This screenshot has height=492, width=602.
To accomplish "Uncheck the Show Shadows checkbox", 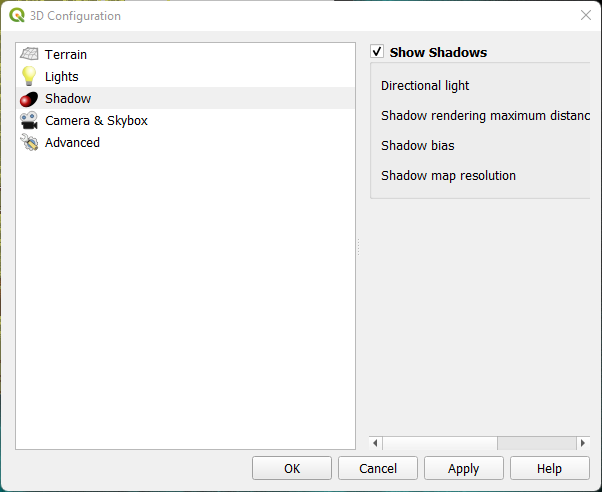I will point(377,52).
